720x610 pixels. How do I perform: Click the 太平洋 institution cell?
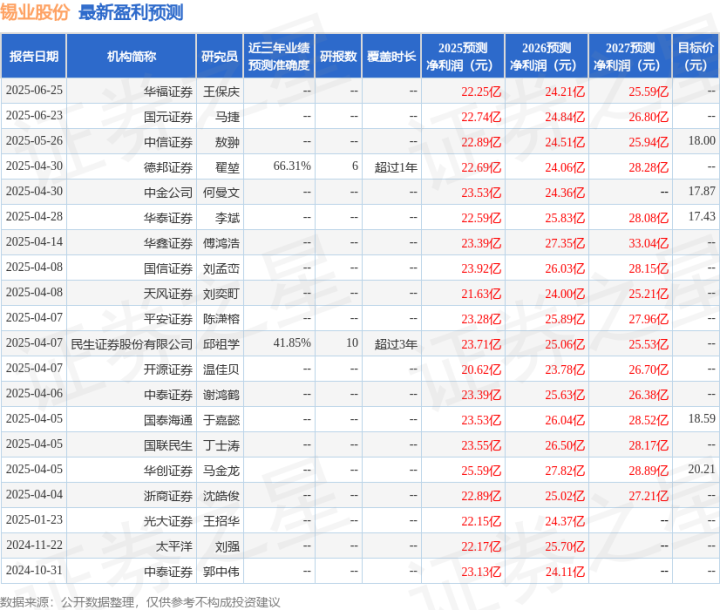click(174, 547)
